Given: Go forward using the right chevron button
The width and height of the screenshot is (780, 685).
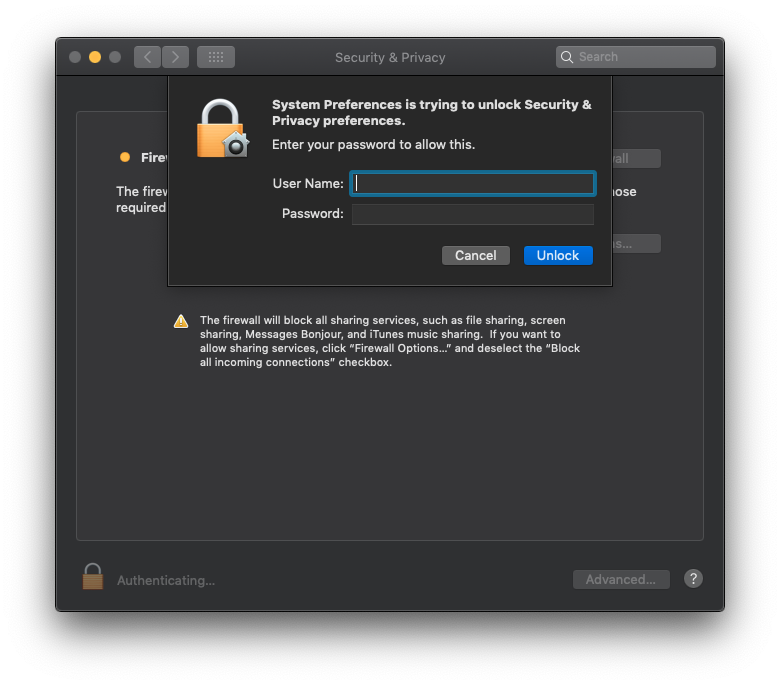Looking at the screenshot, I should point(175,57).
